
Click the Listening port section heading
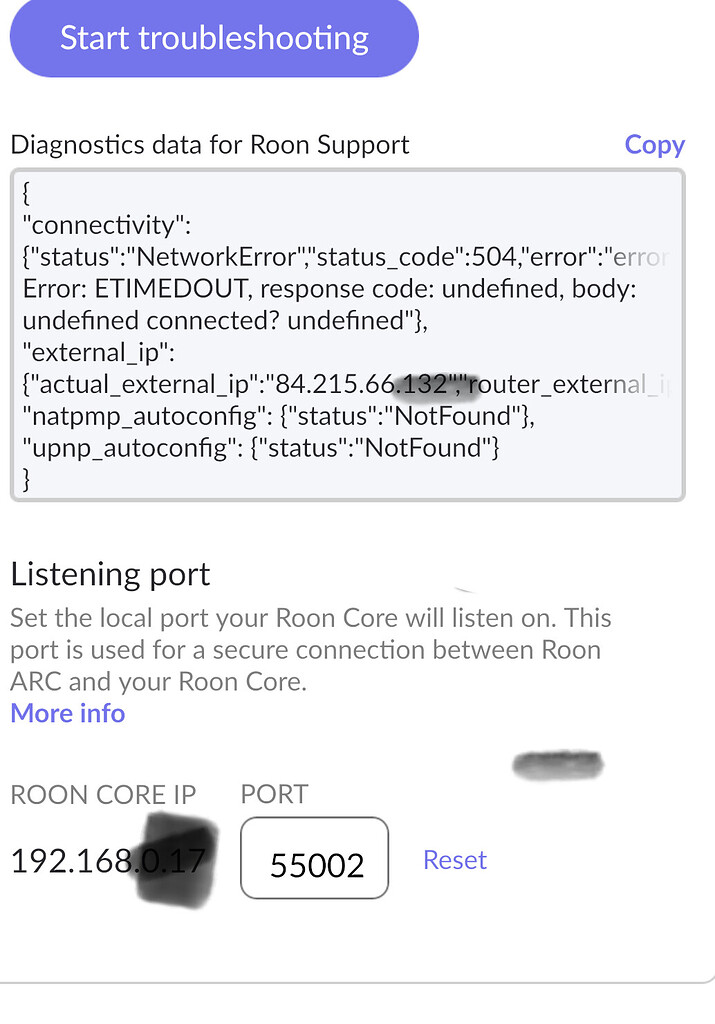click(x=110, y=574)
